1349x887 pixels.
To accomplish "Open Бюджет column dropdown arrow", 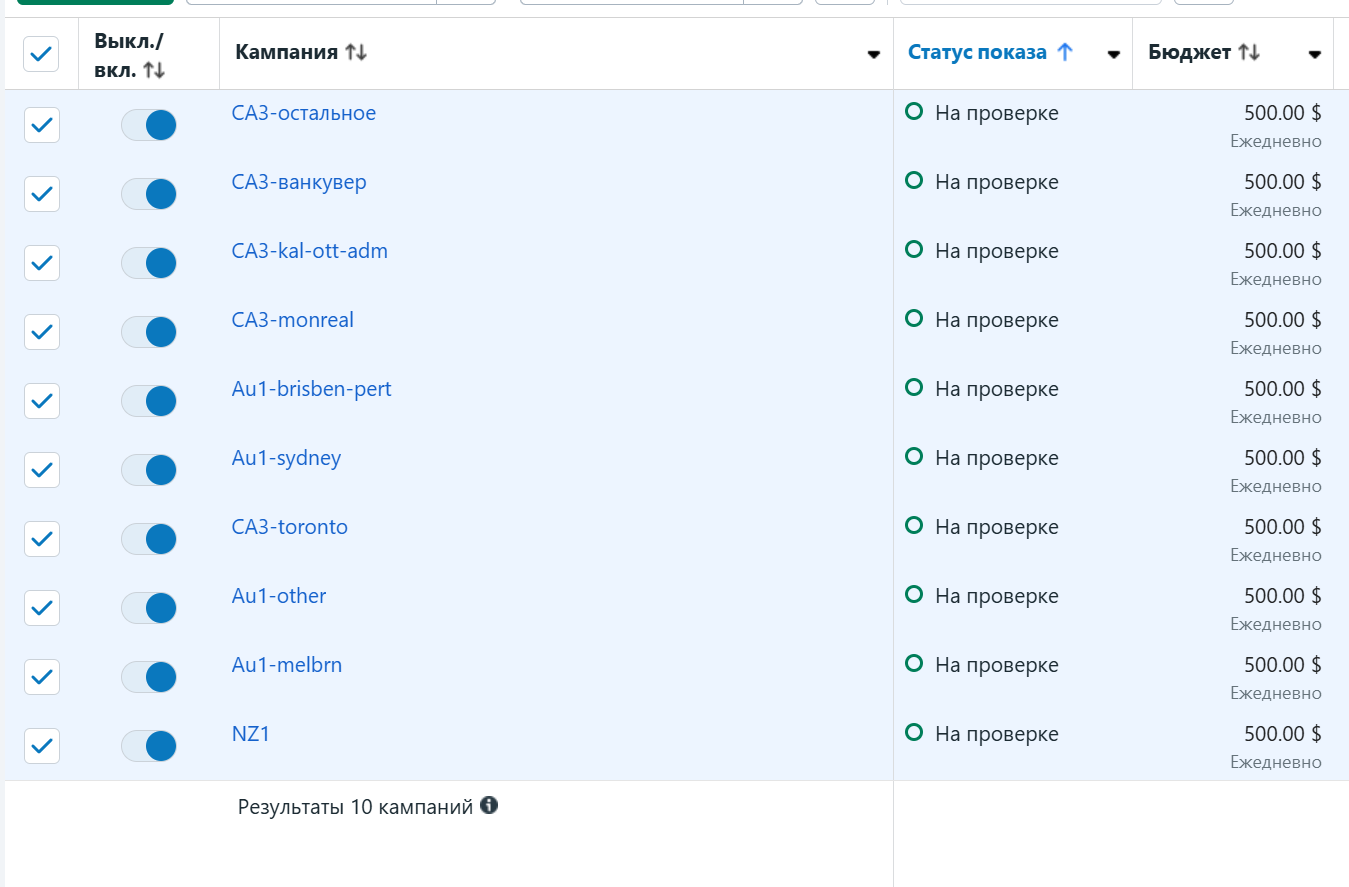I will tap(1315, 55).
